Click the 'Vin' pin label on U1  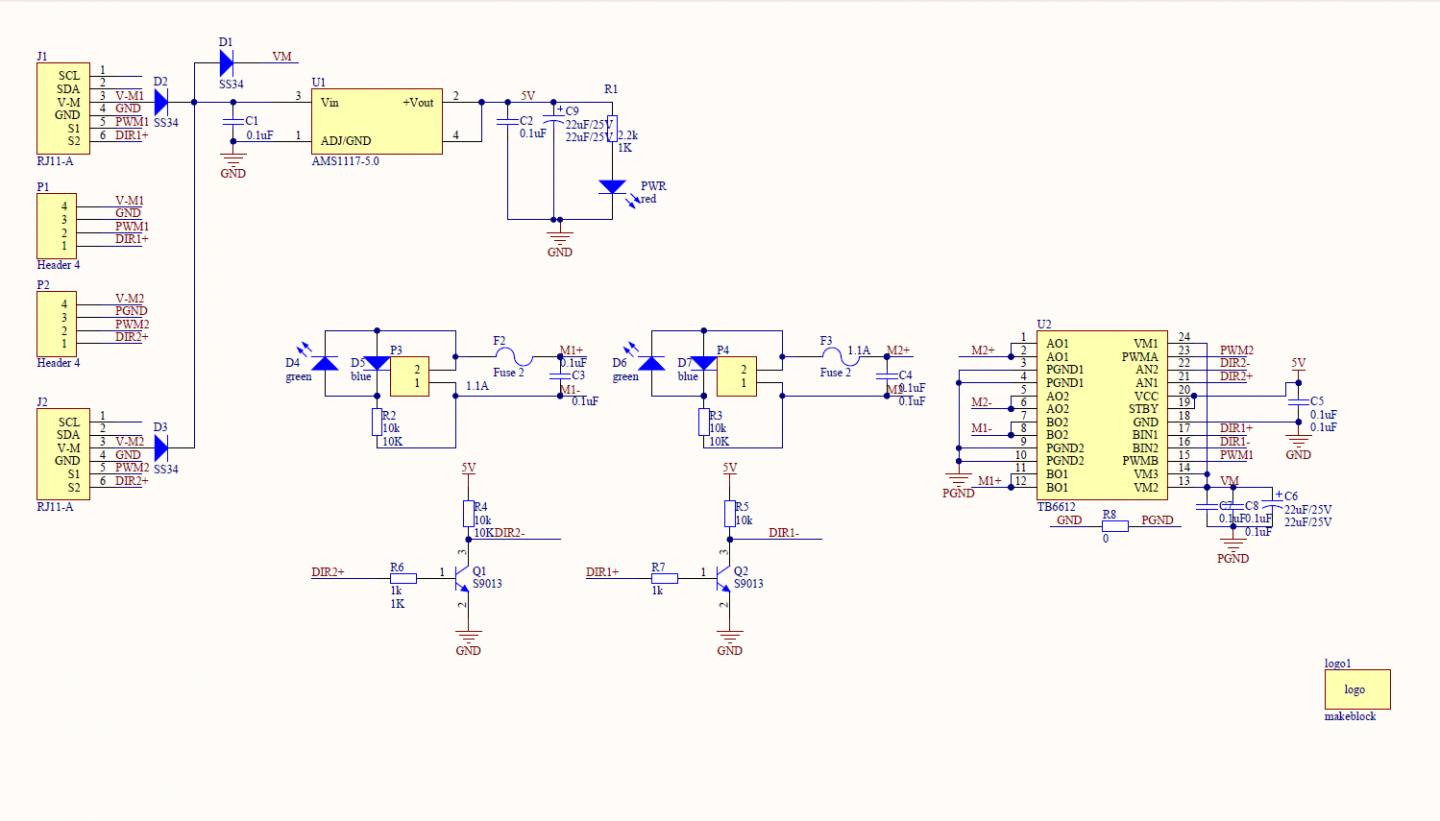330,102
